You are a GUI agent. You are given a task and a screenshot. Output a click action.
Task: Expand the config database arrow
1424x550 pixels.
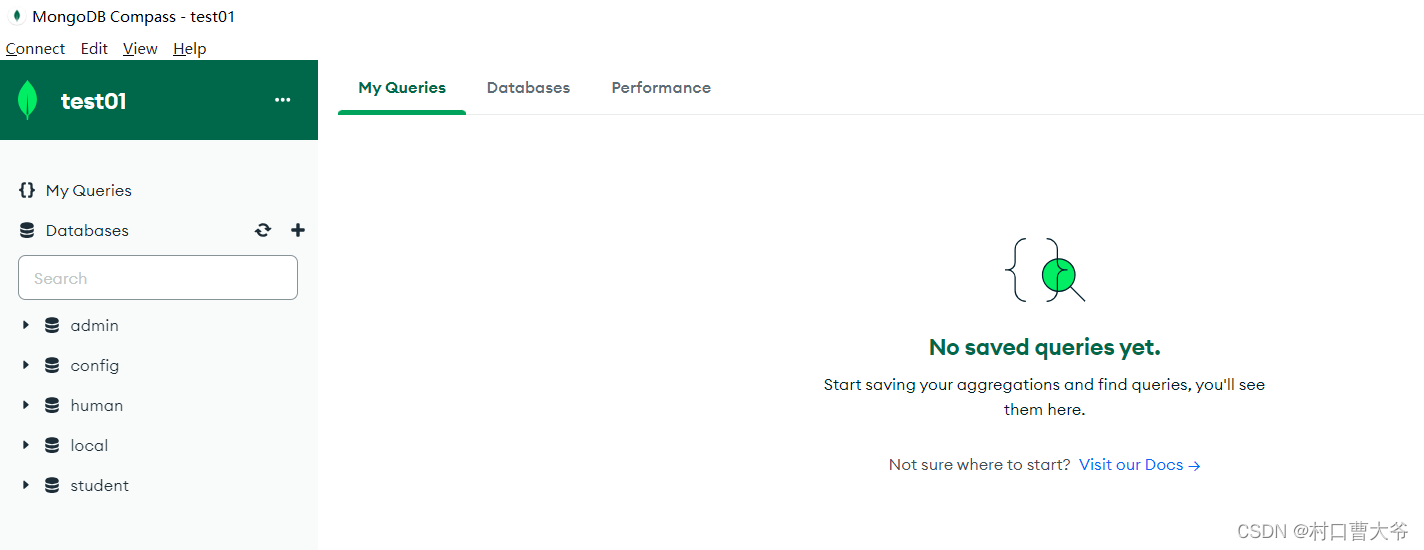pyautogui.click(x=26, y=365)
